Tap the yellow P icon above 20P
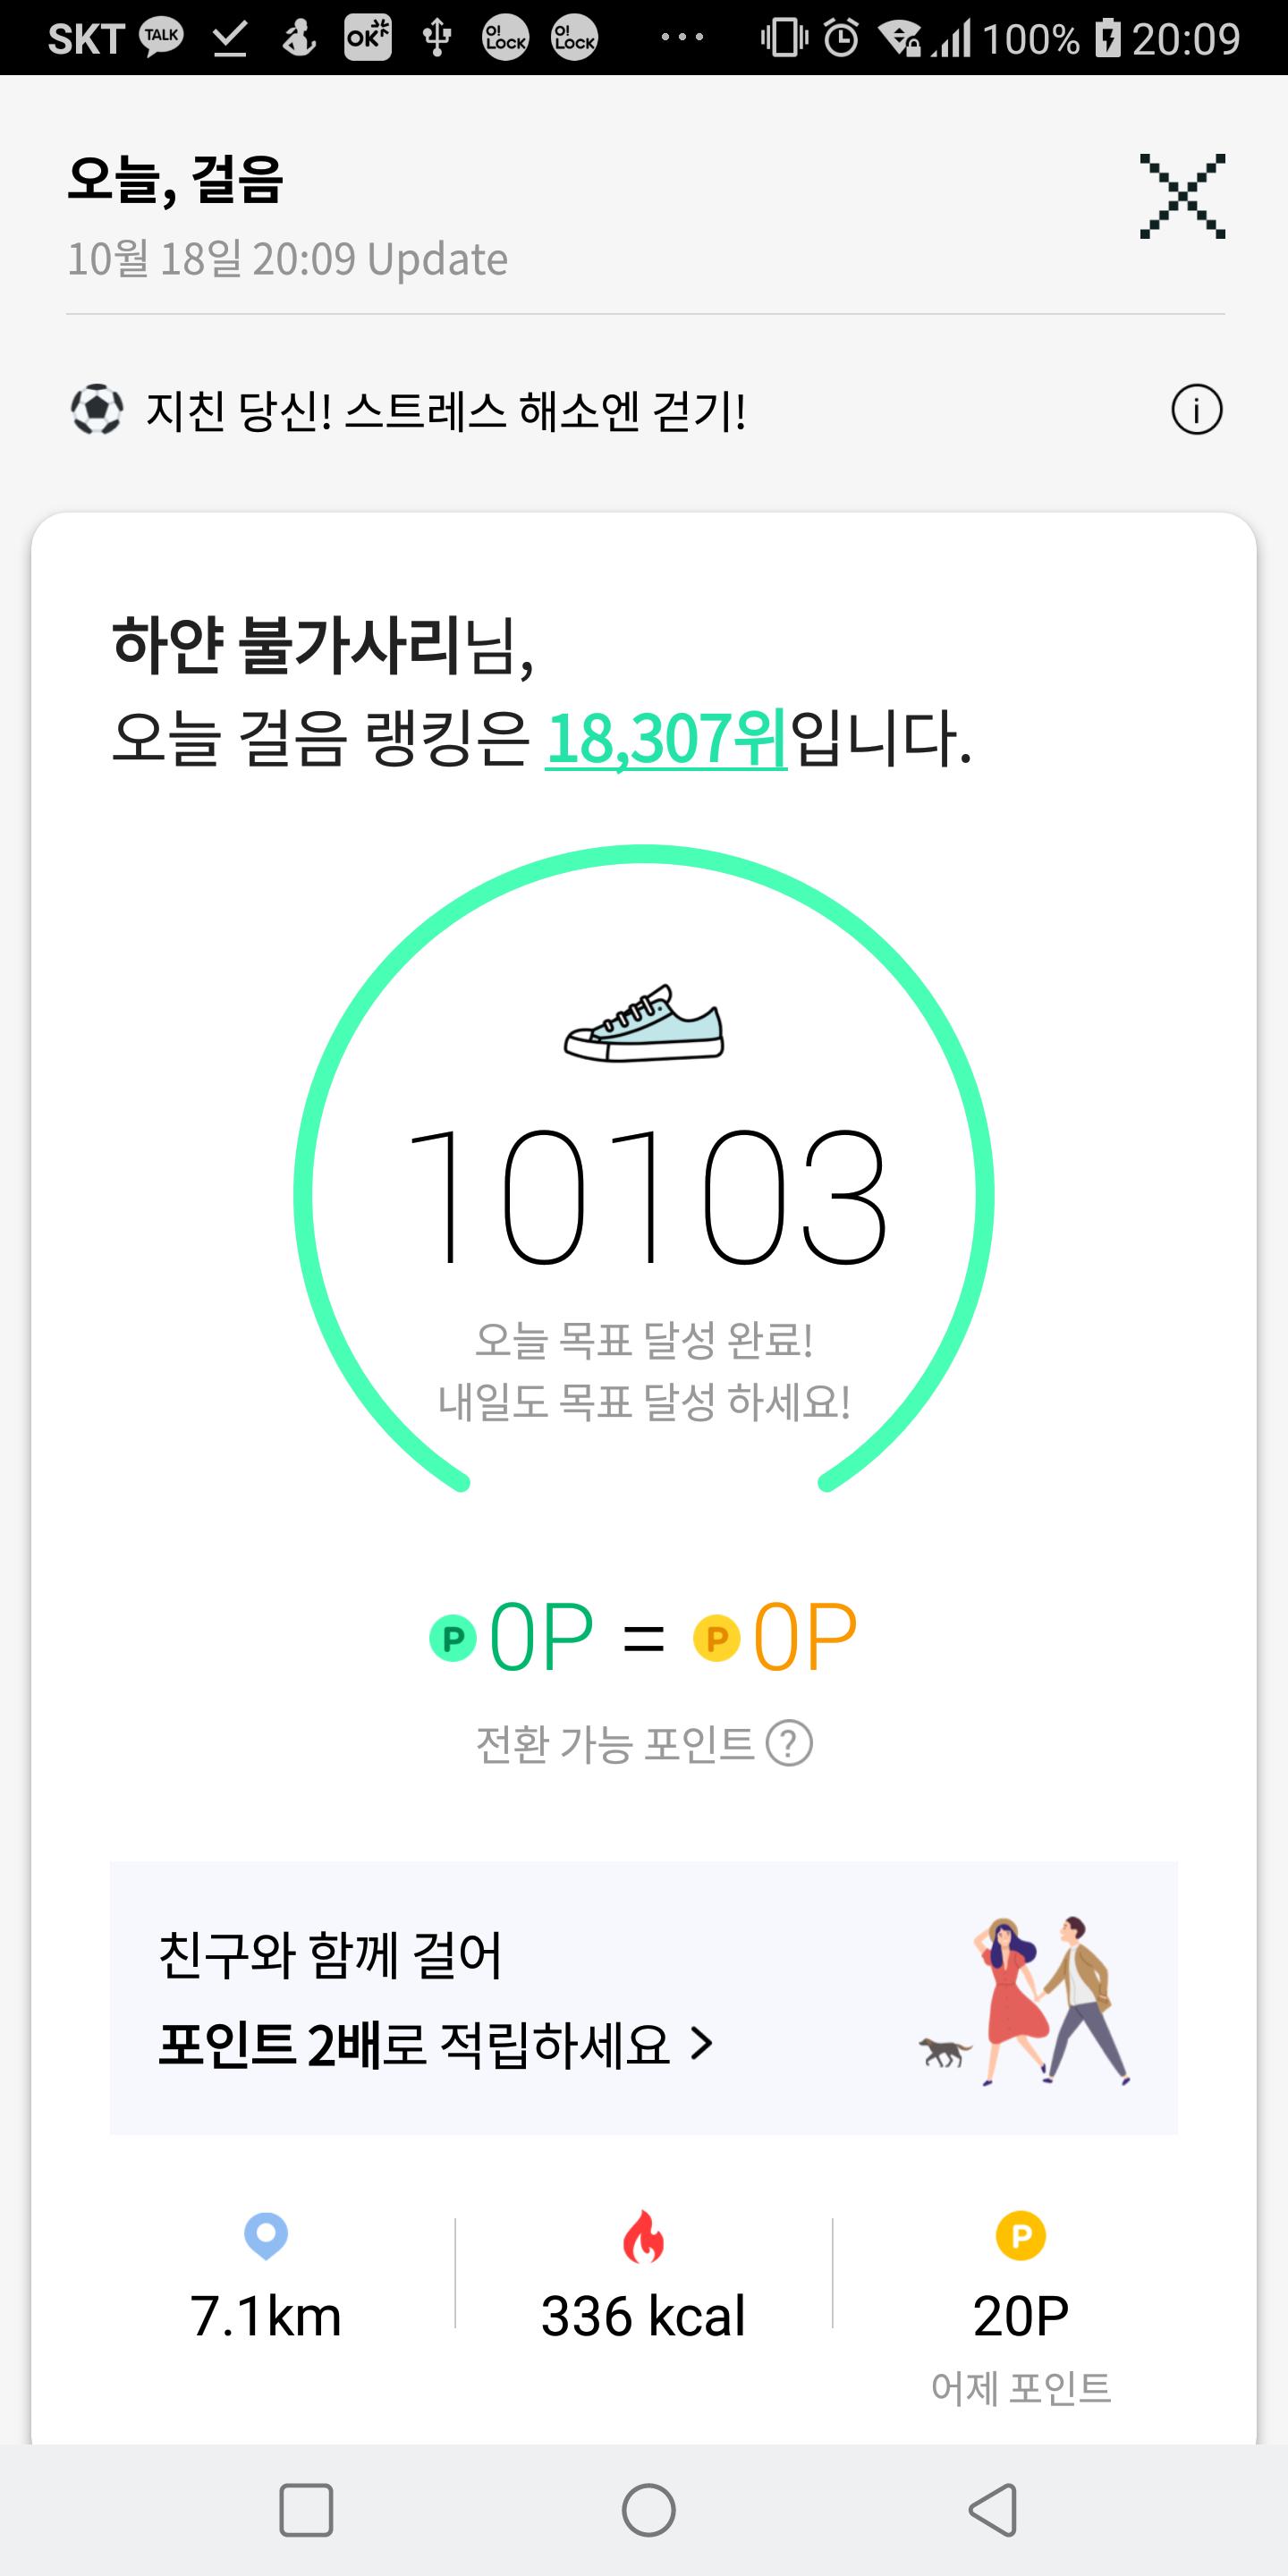 (1020, 2236)
